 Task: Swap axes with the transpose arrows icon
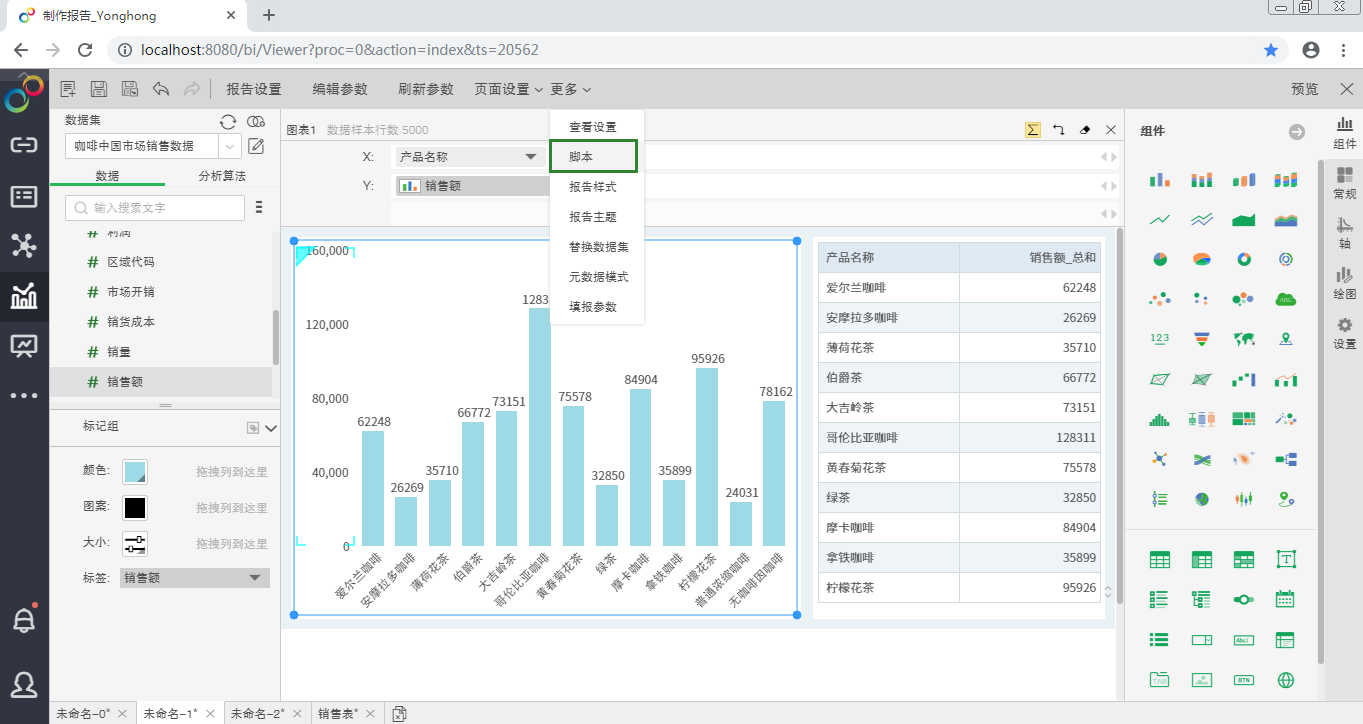click(x=1059, y=130)
